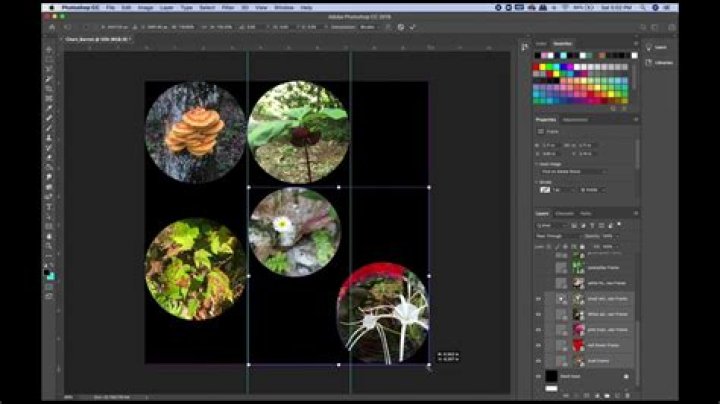
Task: Toggle lock transparent pixels in Layers panel
Action: [x=549, y=247]
